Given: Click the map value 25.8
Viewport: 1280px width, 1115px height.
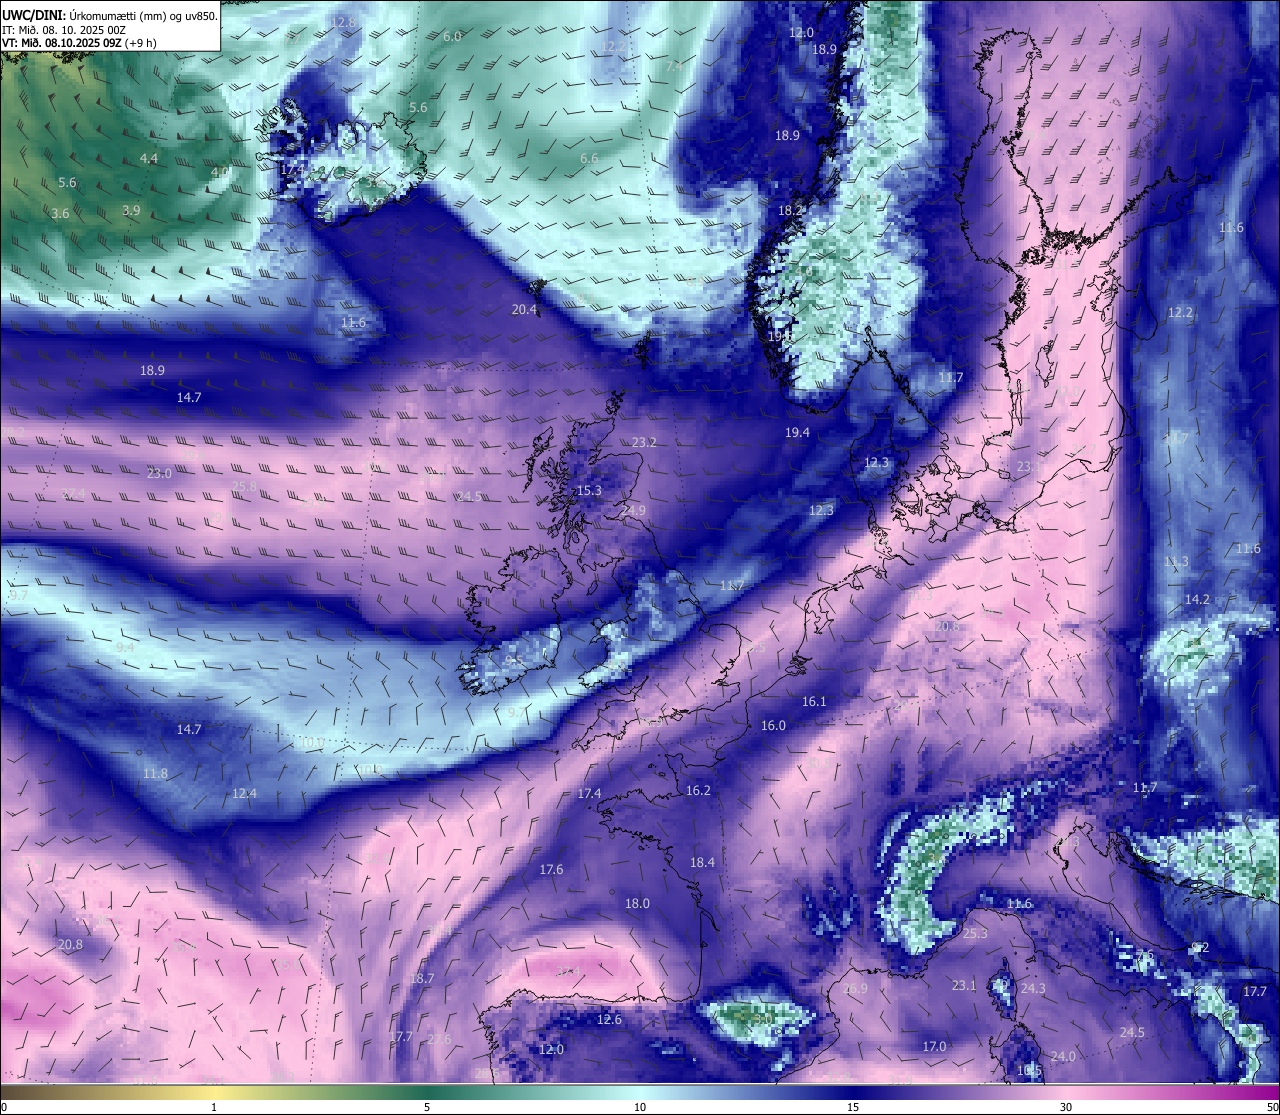Looking at the screenshot, I should (x=244, y=486).
